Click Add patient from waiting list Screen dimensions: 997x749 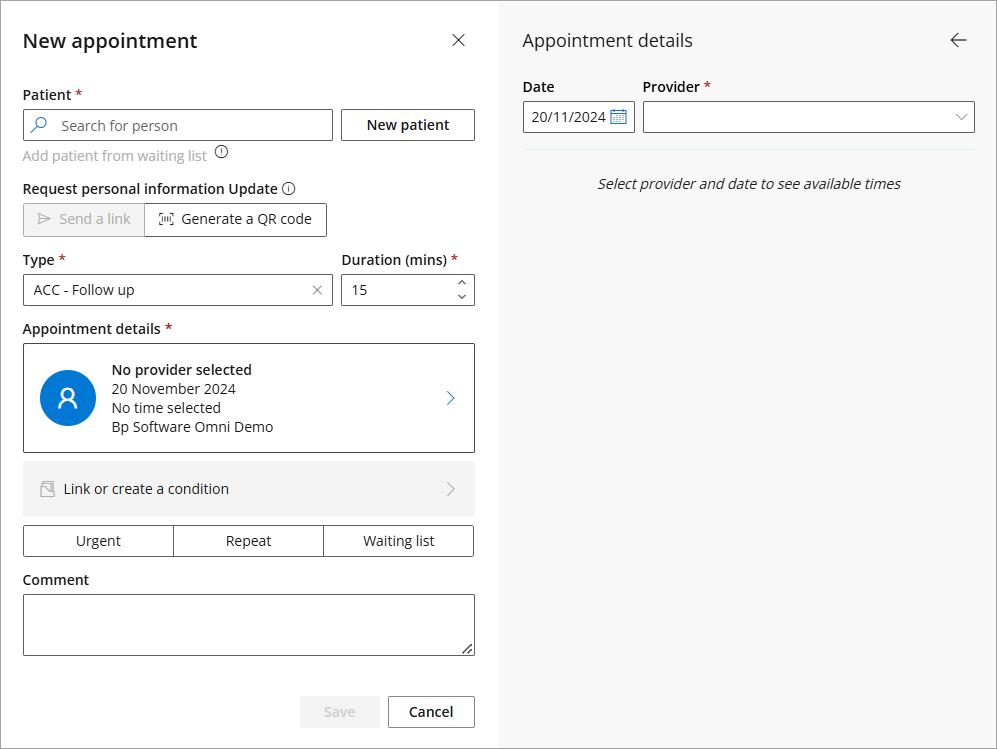[x=114, y=156]
